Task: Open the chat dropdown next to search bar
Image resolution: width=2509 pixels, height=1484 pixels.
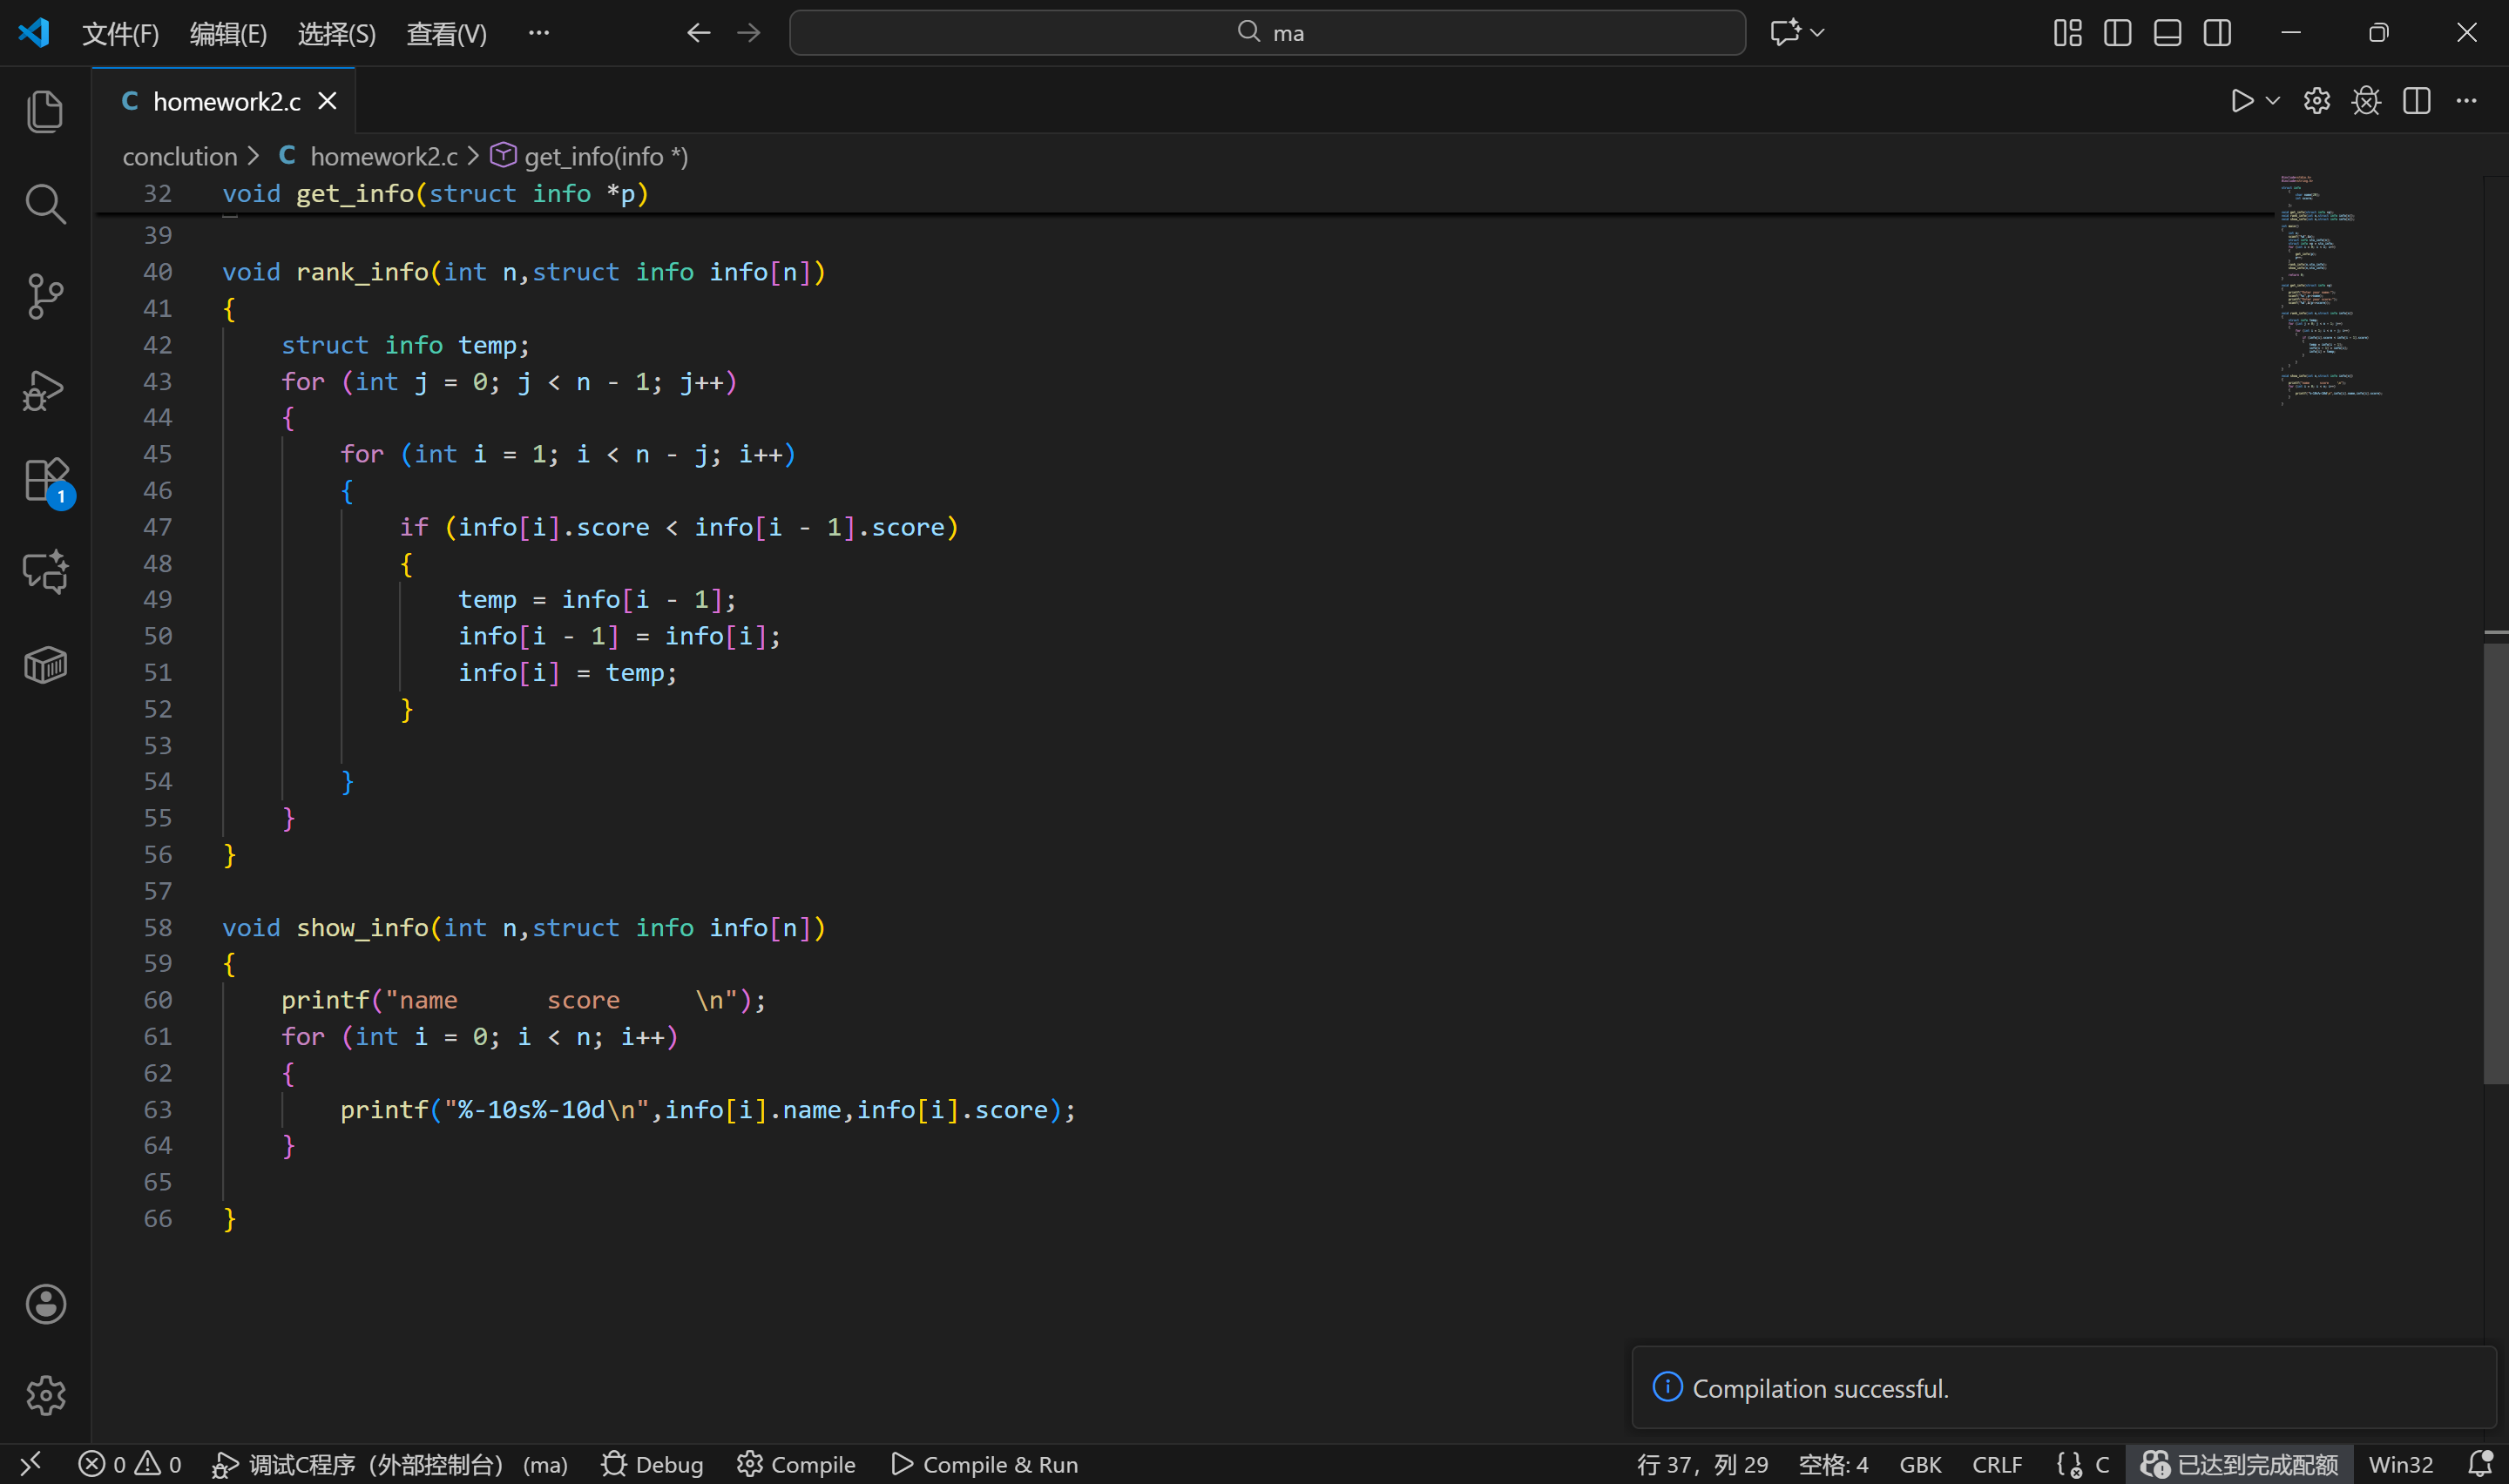Action: click(1818, 33)
